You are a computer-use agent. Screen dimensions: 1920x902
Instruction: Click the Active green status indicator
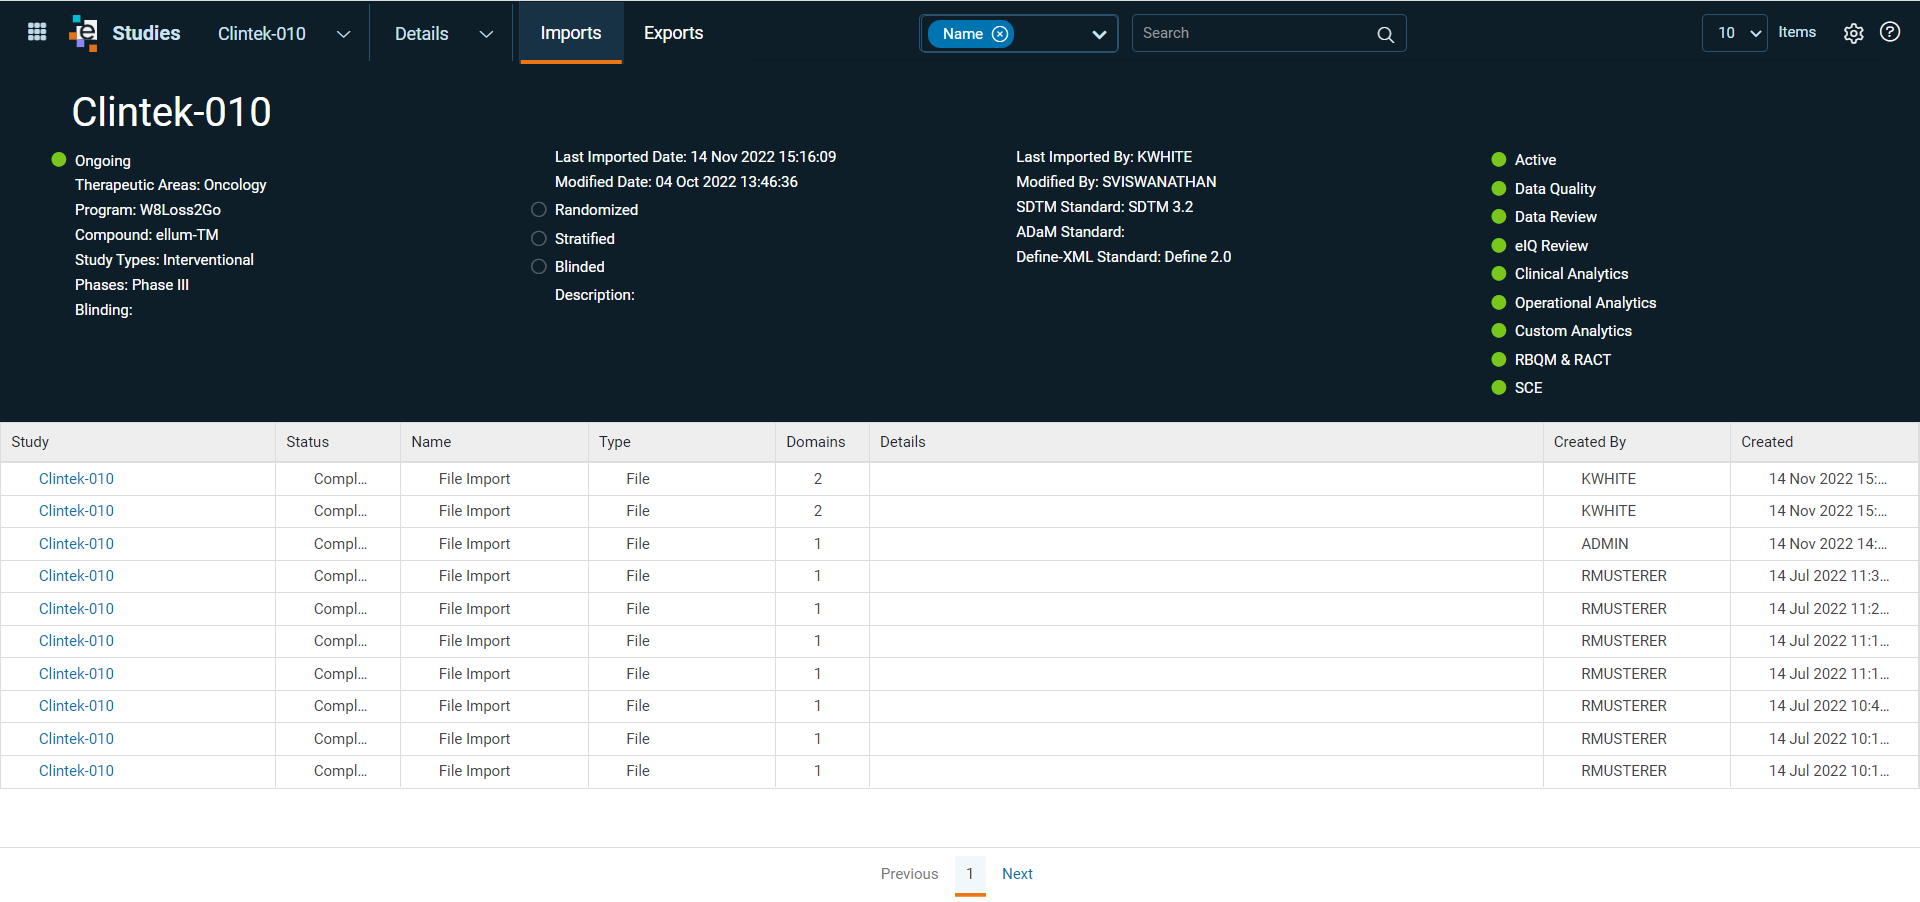(1498, 160)
